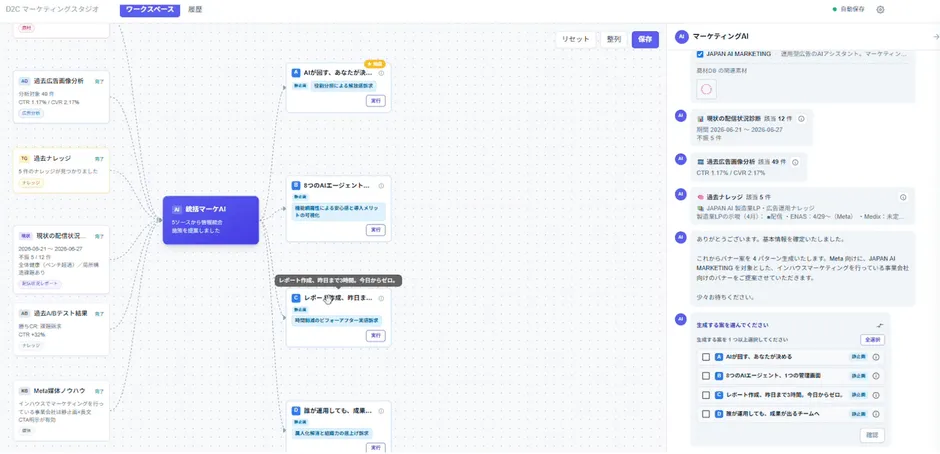Click the リセット button

click(x=576, y=40)
